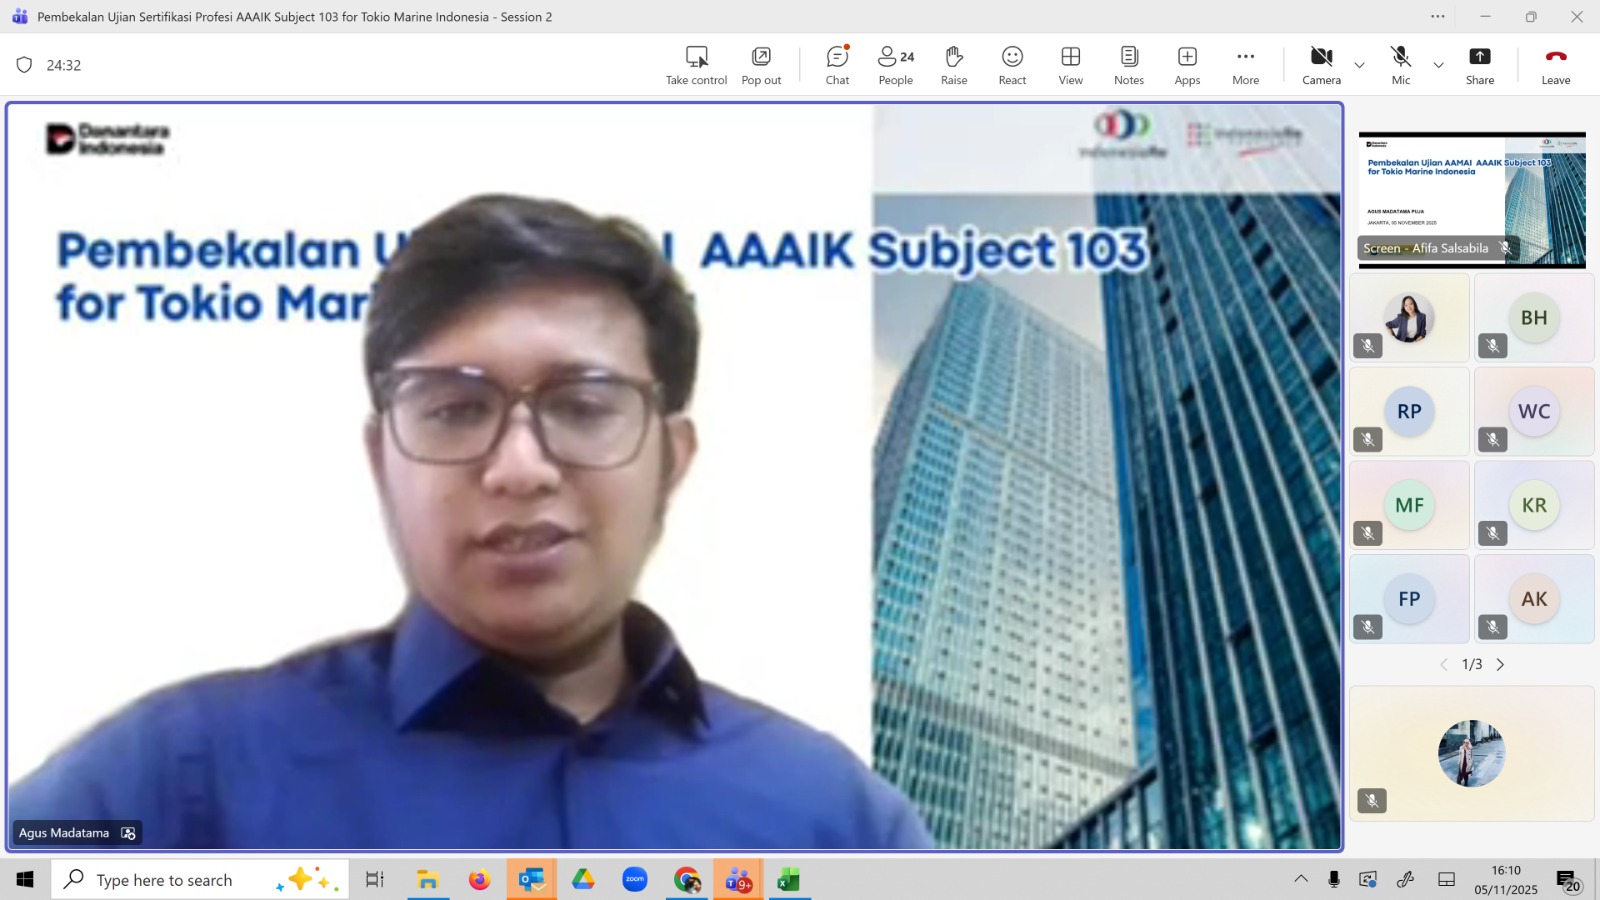Click the Share content button

pyautogui.click(x=1479, y=65)
